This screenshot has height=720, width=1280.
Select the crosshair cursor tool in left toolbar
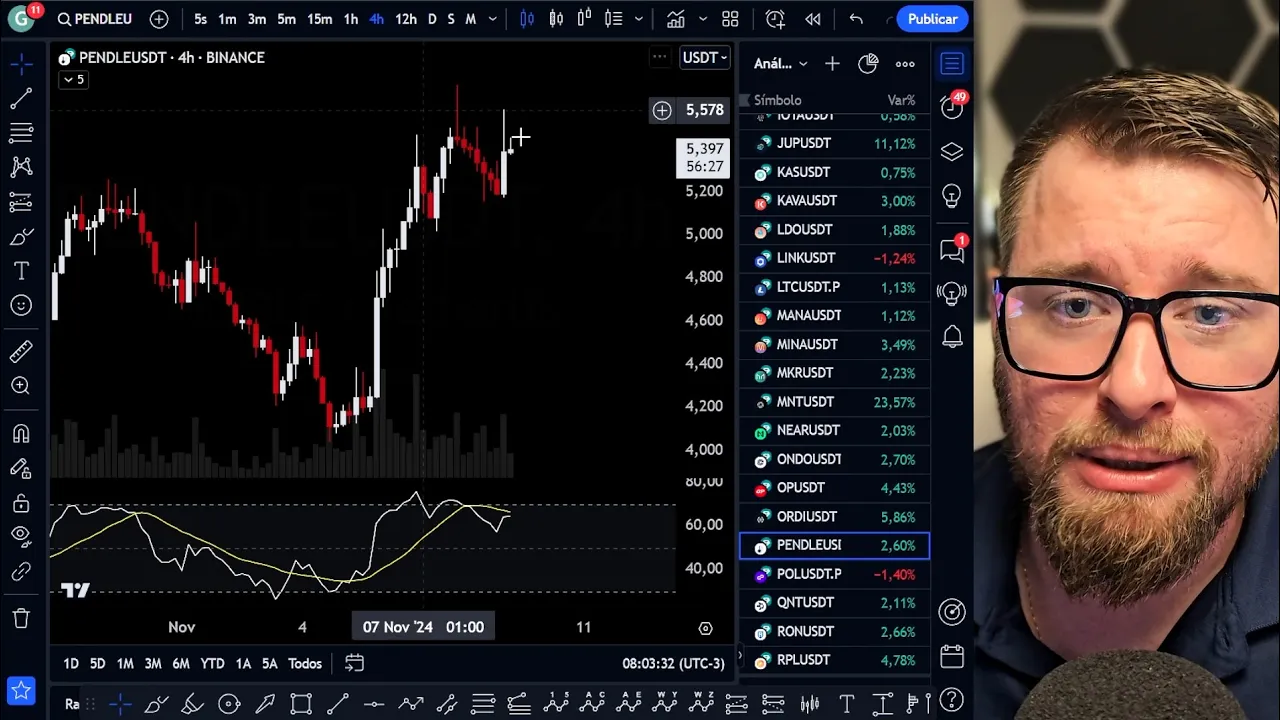(21, 65)
